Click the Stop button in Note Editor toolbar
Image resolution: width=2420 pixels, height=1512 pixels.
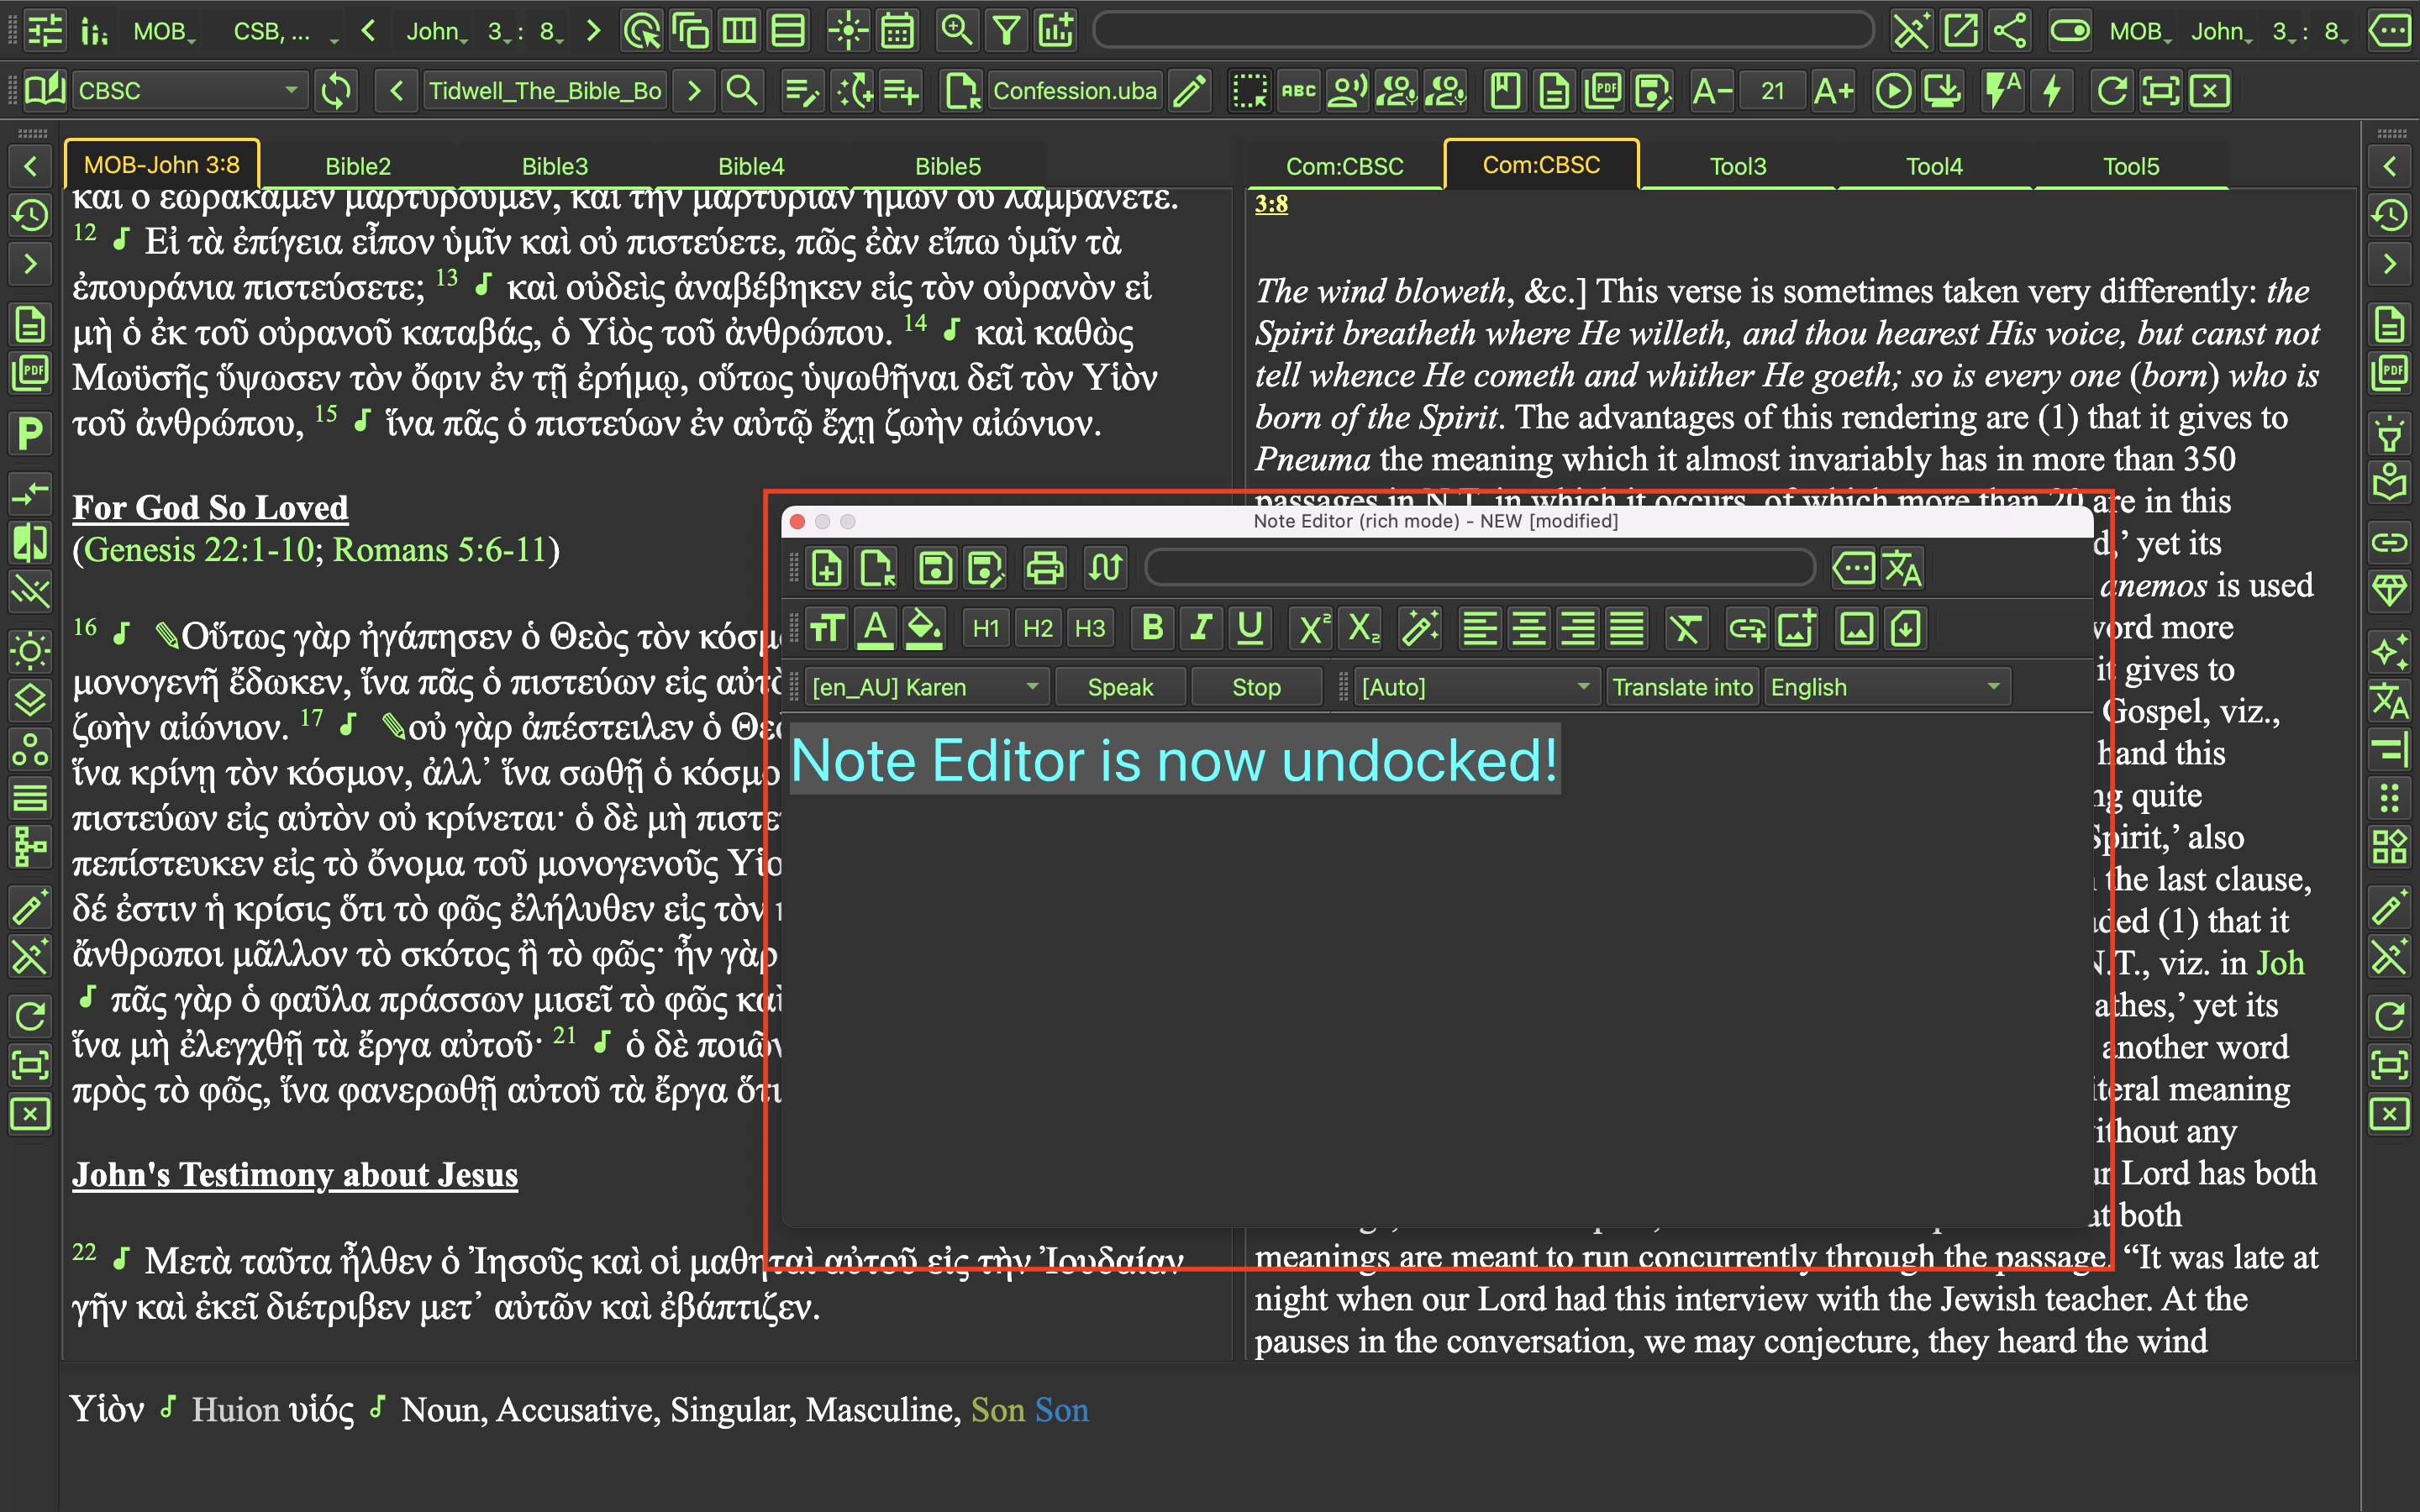(x=1256, y=686)
